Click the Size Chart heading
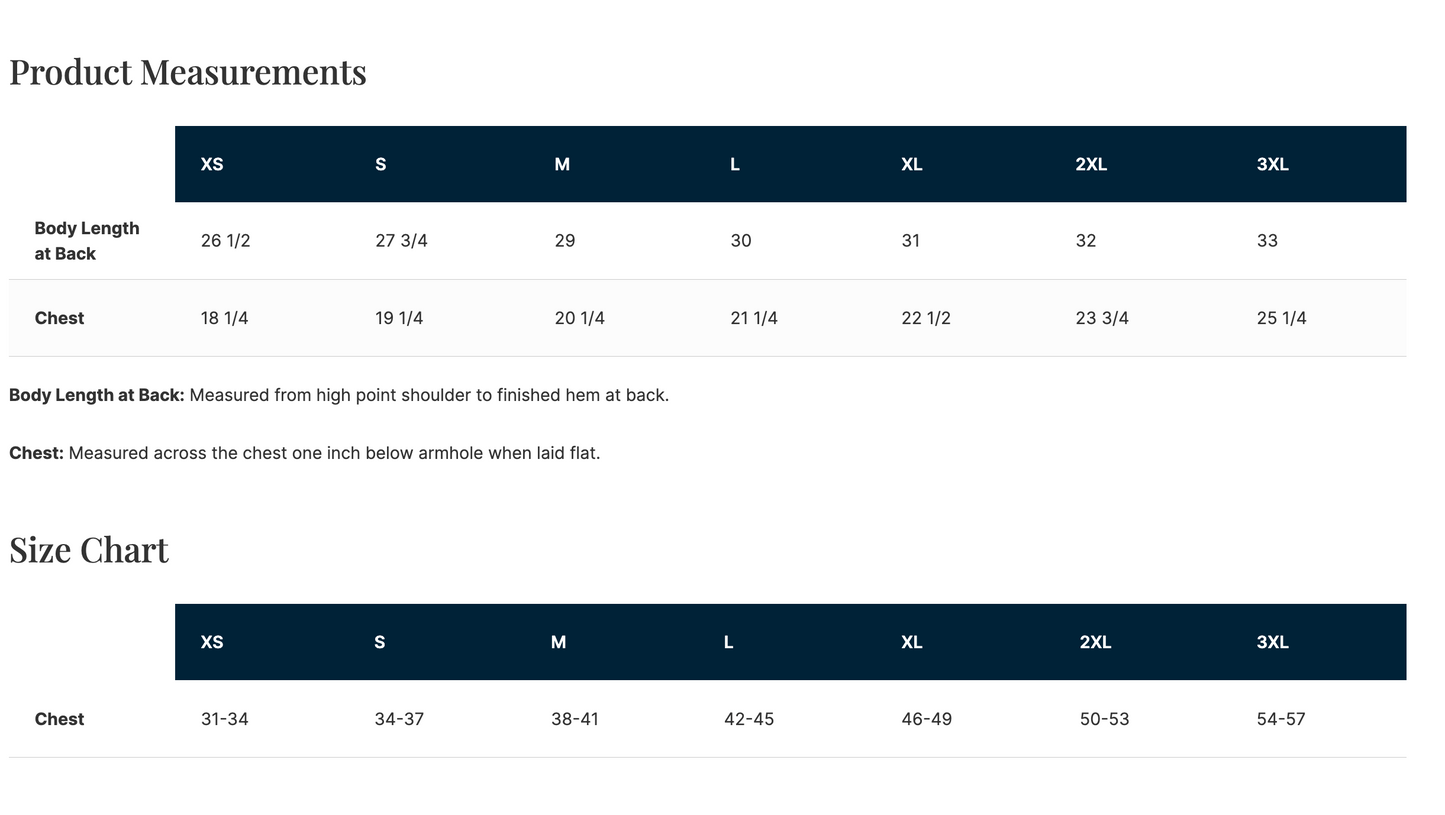Image resolution: width=1445 pixels, height=815 pixels. click(x=89, y=550)
